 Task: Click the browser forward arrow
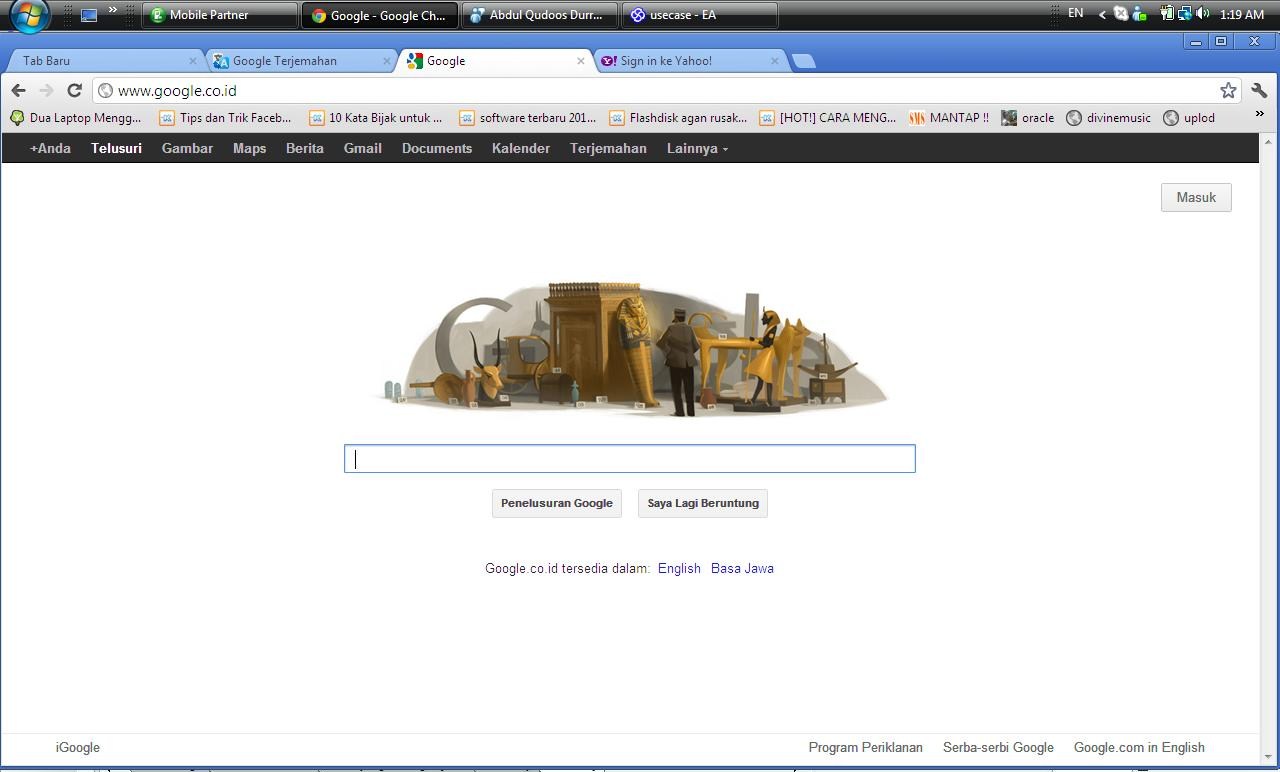tap(46, 90)
